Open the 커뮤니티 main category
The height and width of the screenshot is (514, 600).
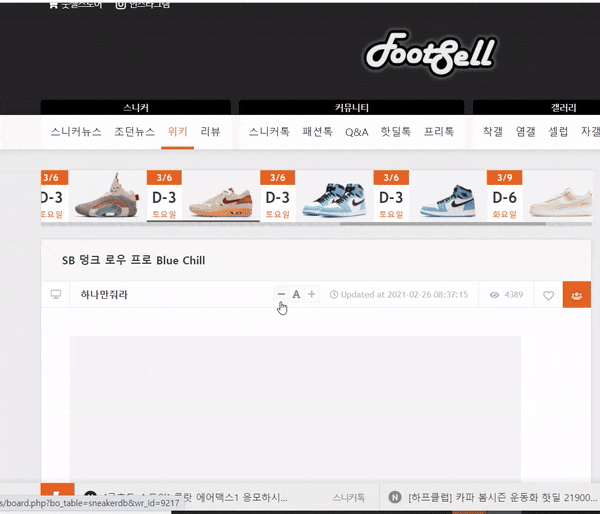352,108
